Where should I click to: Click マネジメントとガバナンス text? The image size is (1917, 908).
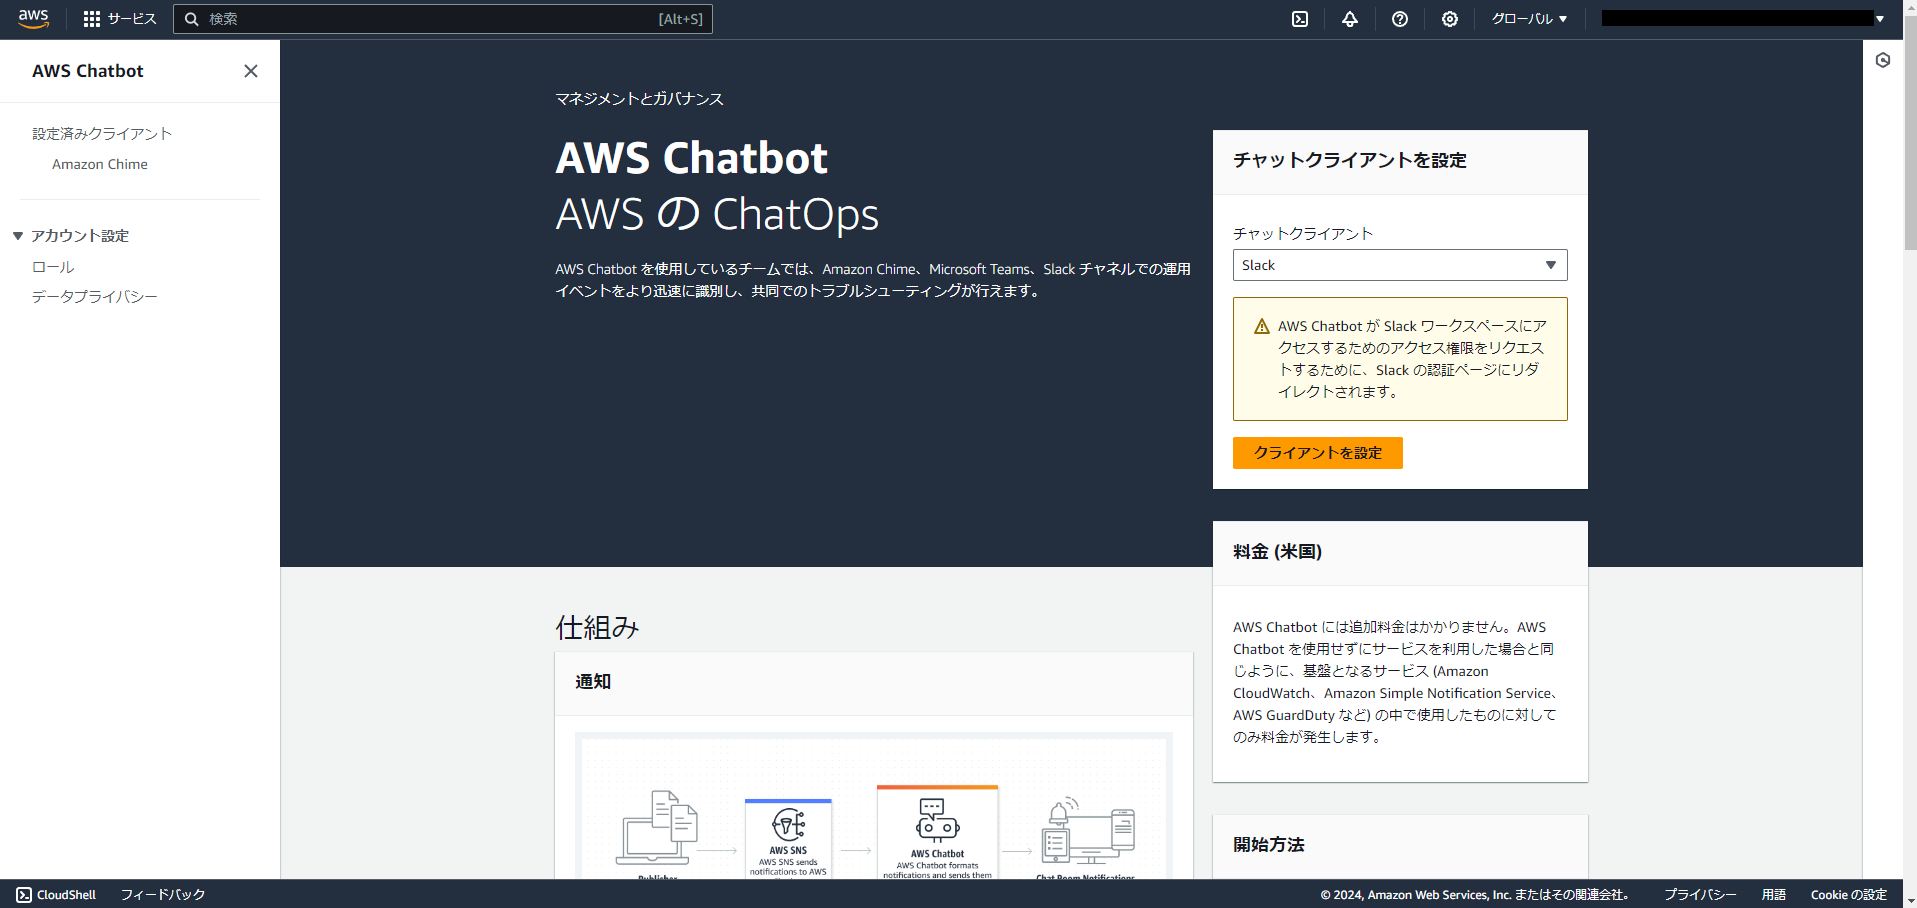pyautogui.click(x=640, y=99)
